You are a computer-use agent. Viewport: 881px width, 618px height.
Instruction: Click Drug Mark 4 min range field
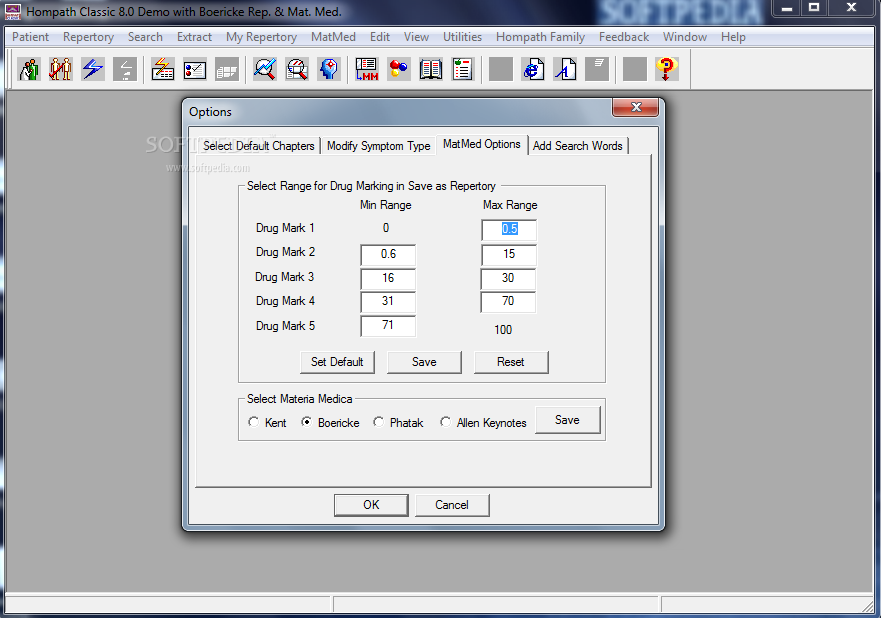tap(388, 302)
